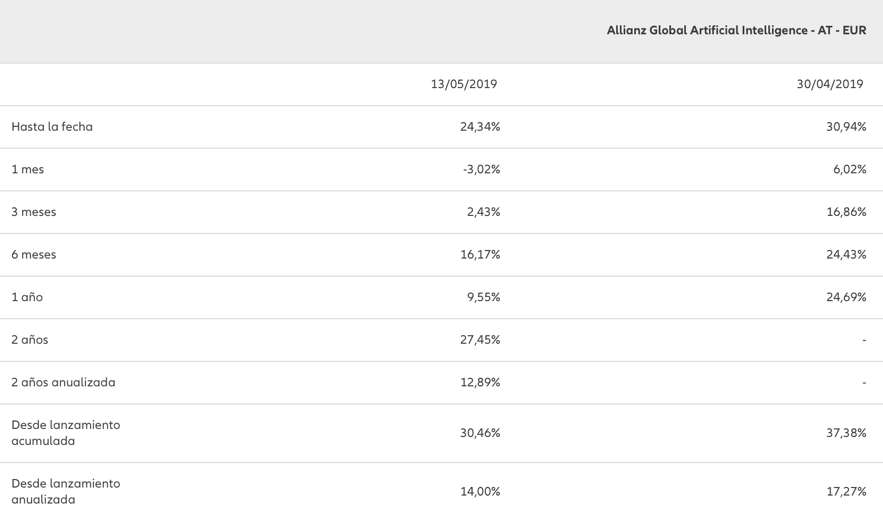Select the "3 meses" row label
Image resolution: width=883 pixels, height=514 pixels.
coord(34,212)
